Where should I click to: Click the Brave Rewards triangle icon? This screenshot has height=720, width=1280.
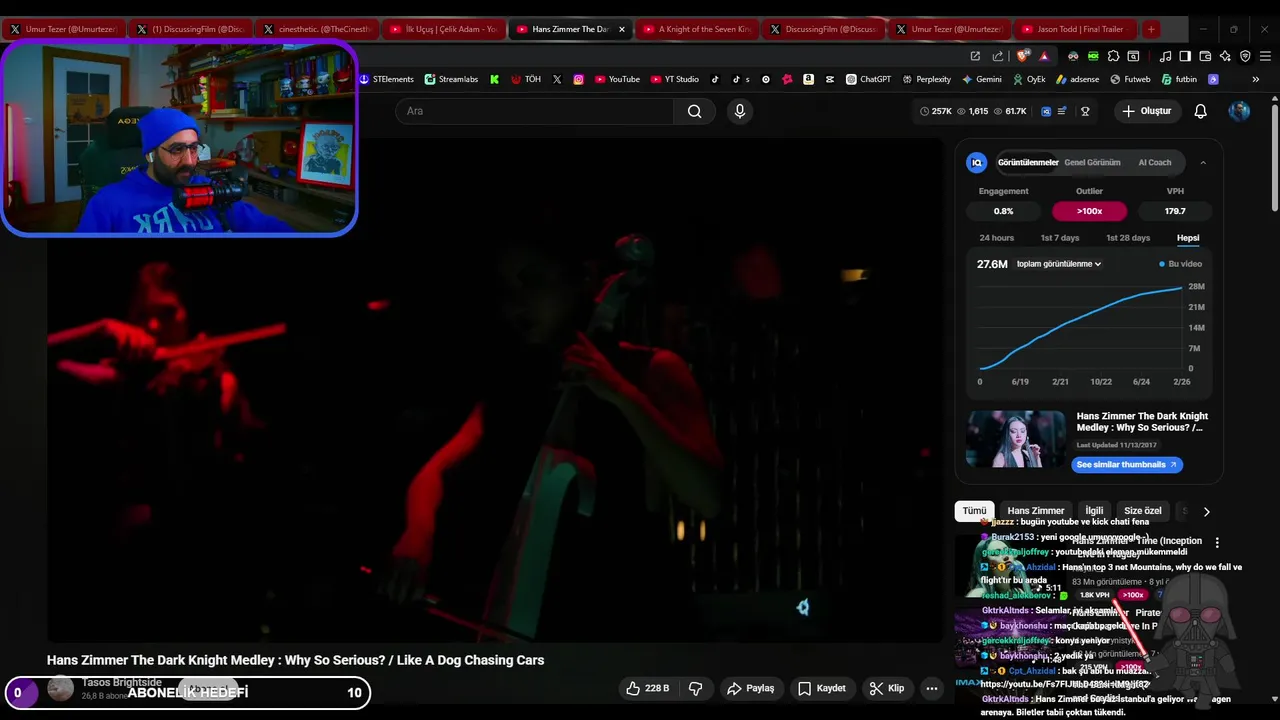tap(1044, 56)
